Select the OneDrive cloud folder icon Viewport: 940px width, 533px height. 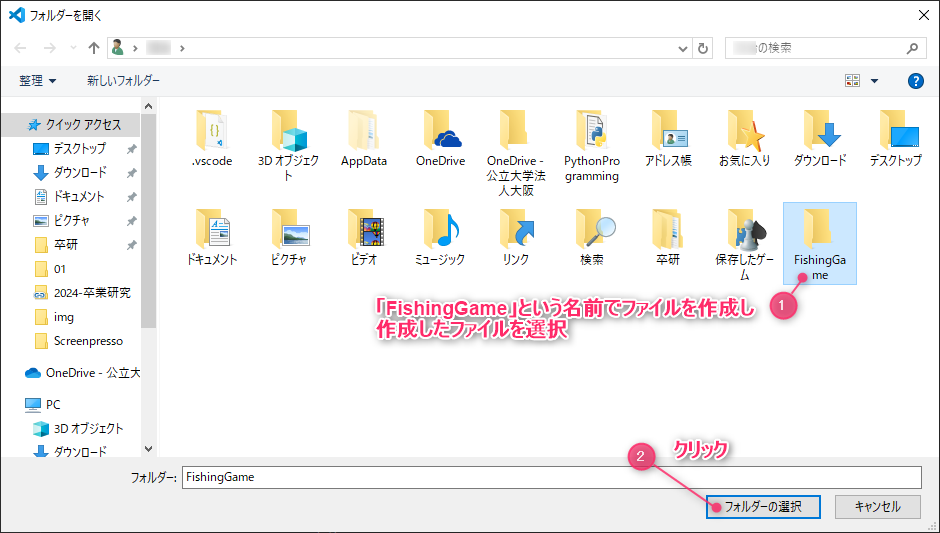click(x=440, y=130)
